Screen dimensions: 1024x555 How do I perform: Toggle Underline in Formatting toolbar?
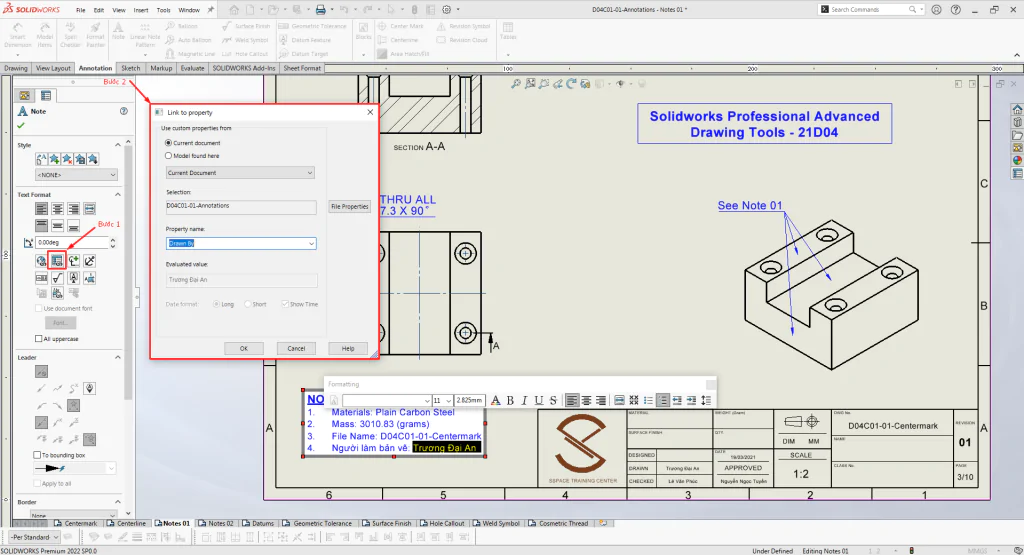coord(539,400)
